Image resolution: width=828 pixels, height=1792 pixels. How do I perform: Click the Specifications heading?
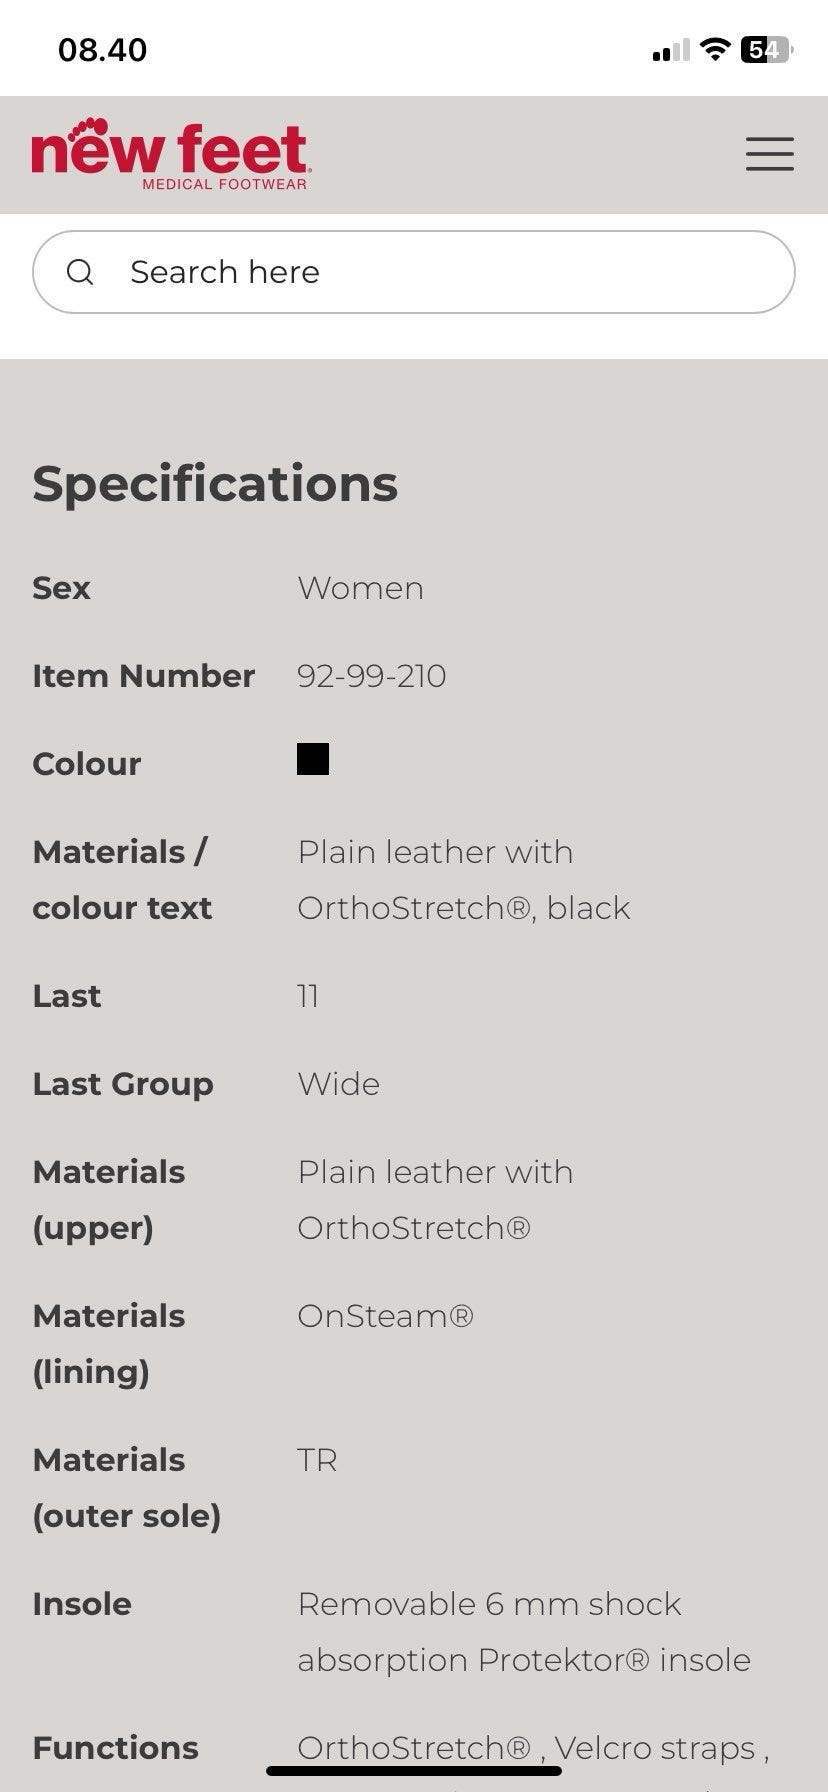click(x=215, y=484)
